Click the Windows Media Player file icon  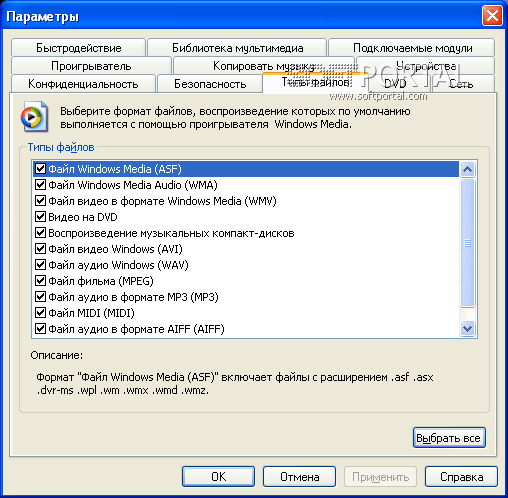[35, 117]
